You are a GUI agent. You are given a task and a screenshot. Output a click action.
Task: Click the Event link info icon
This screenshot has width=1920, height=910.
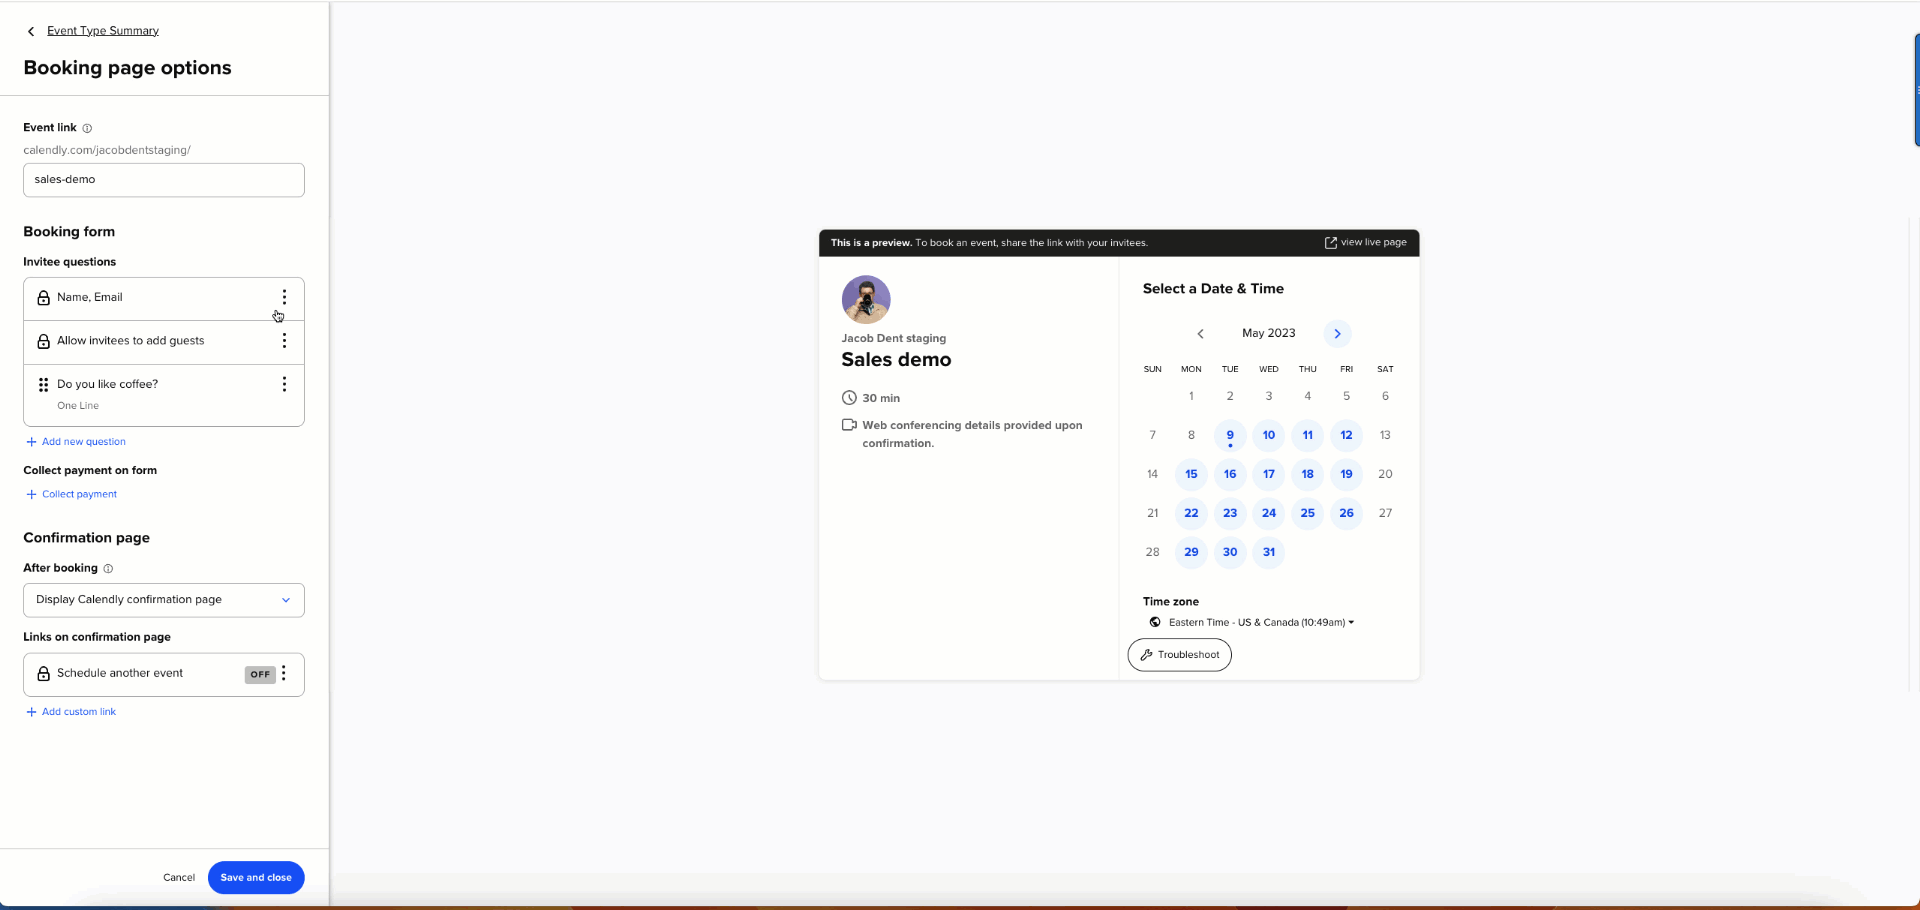pos(87,128)
